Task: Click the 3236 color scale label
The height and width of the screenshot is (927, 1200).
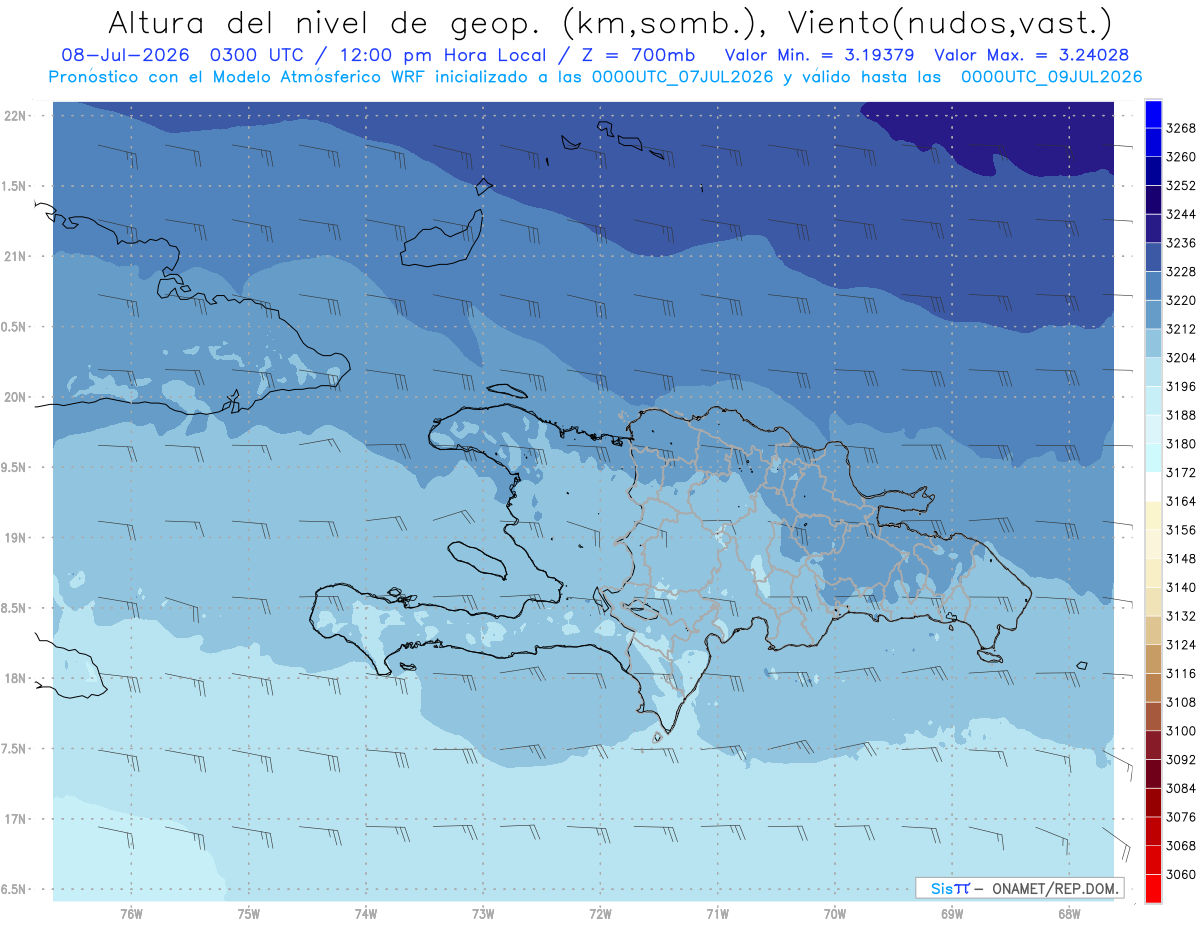Action: 1181,243
